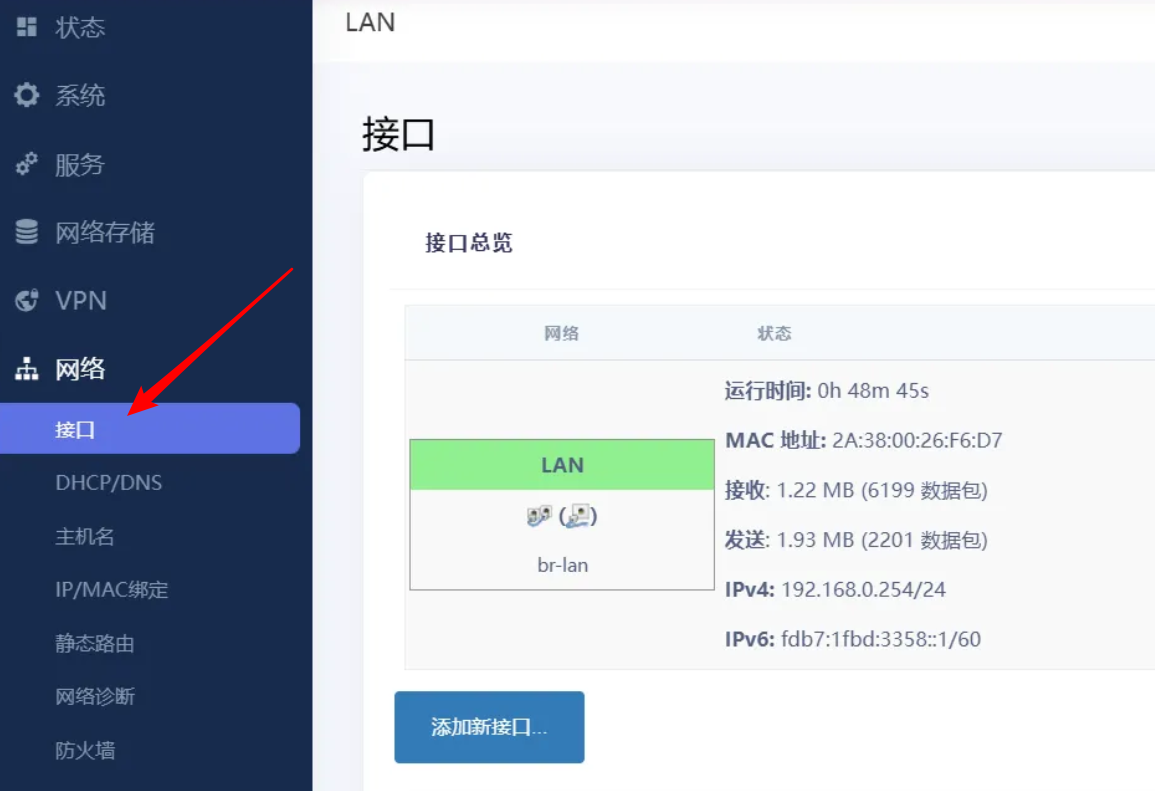This screenshot has height=791, width=1155.
Task: Expand the 服务 sidebar section
Action: (x=80, y=165)
